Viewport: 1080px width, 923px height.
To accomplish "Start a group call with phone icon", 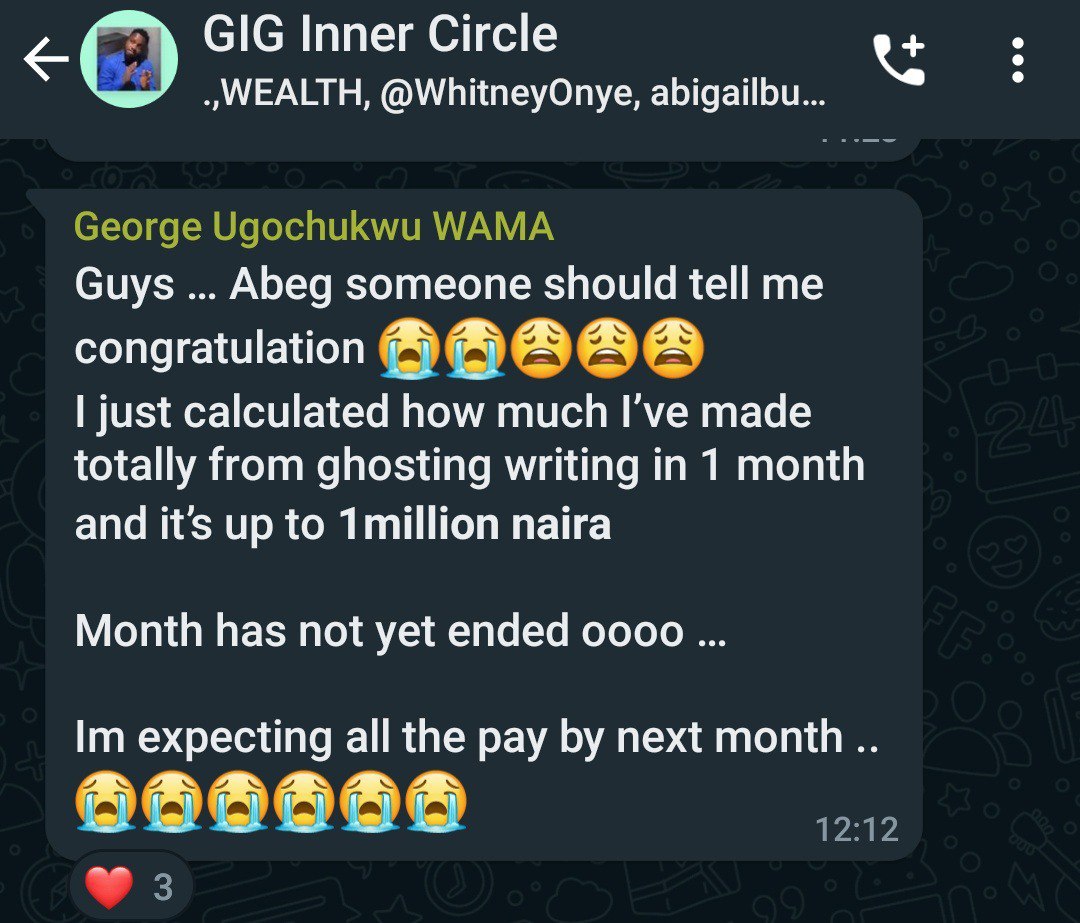I will 899,60.
